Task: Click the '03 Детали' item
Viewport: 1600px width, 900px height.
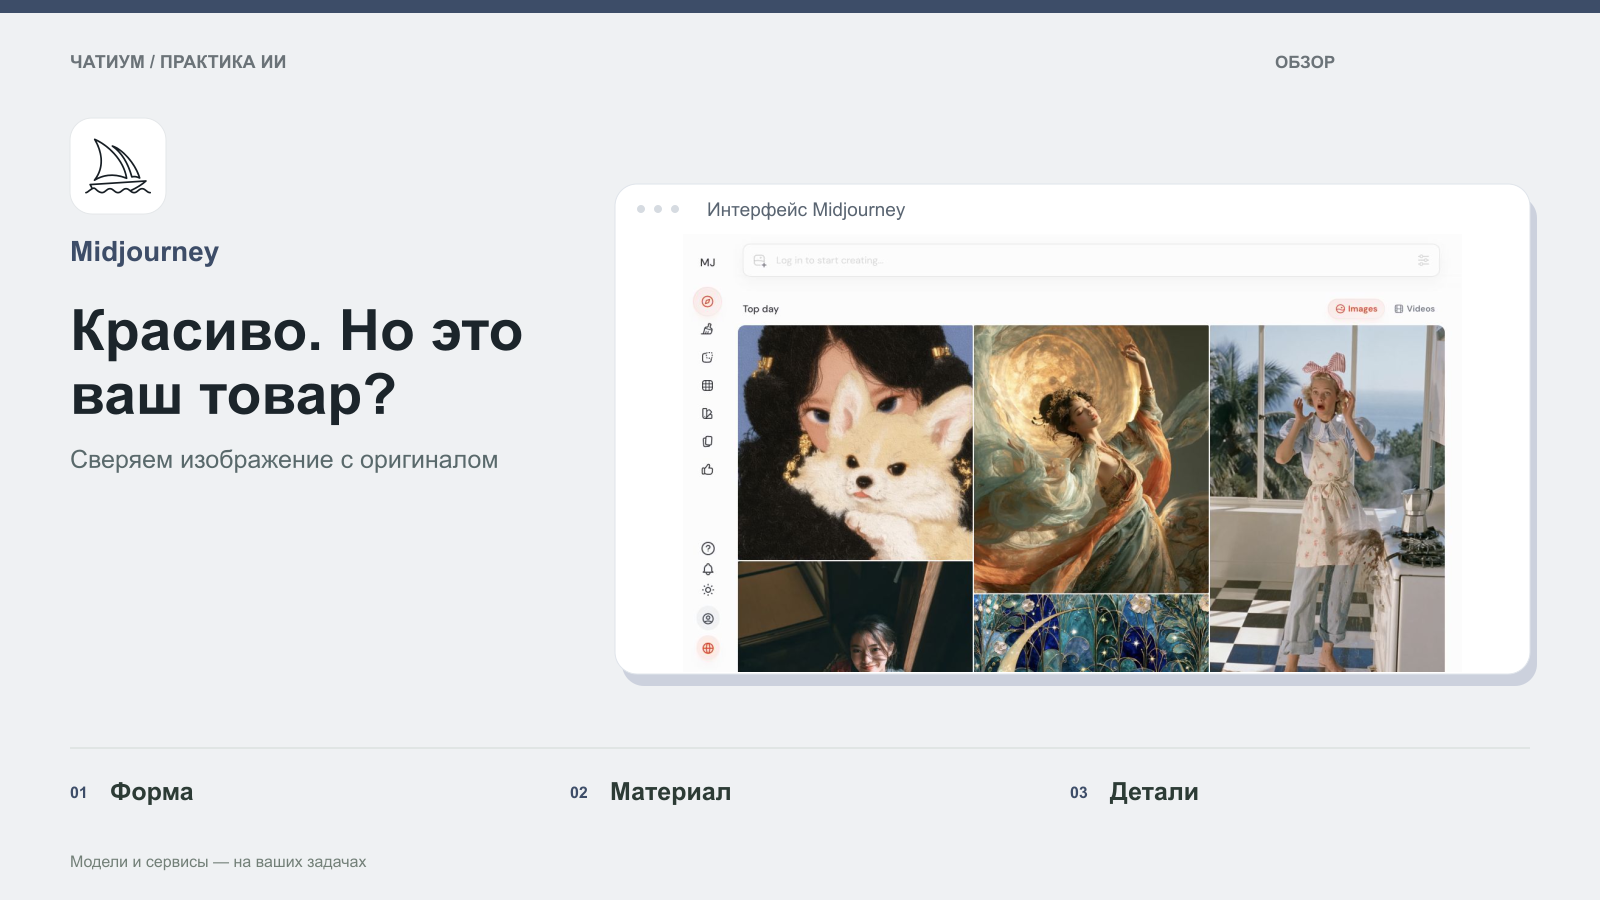Action: [1134, 792]
